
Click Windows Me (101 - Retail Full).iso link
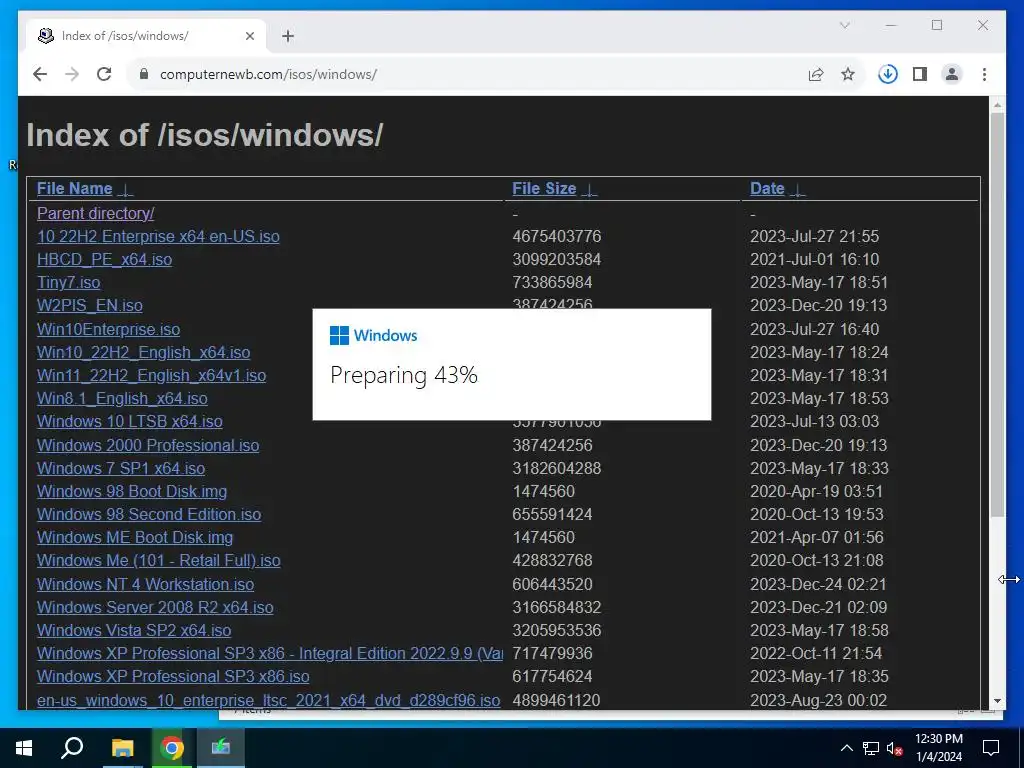click(x=159, y=560)
